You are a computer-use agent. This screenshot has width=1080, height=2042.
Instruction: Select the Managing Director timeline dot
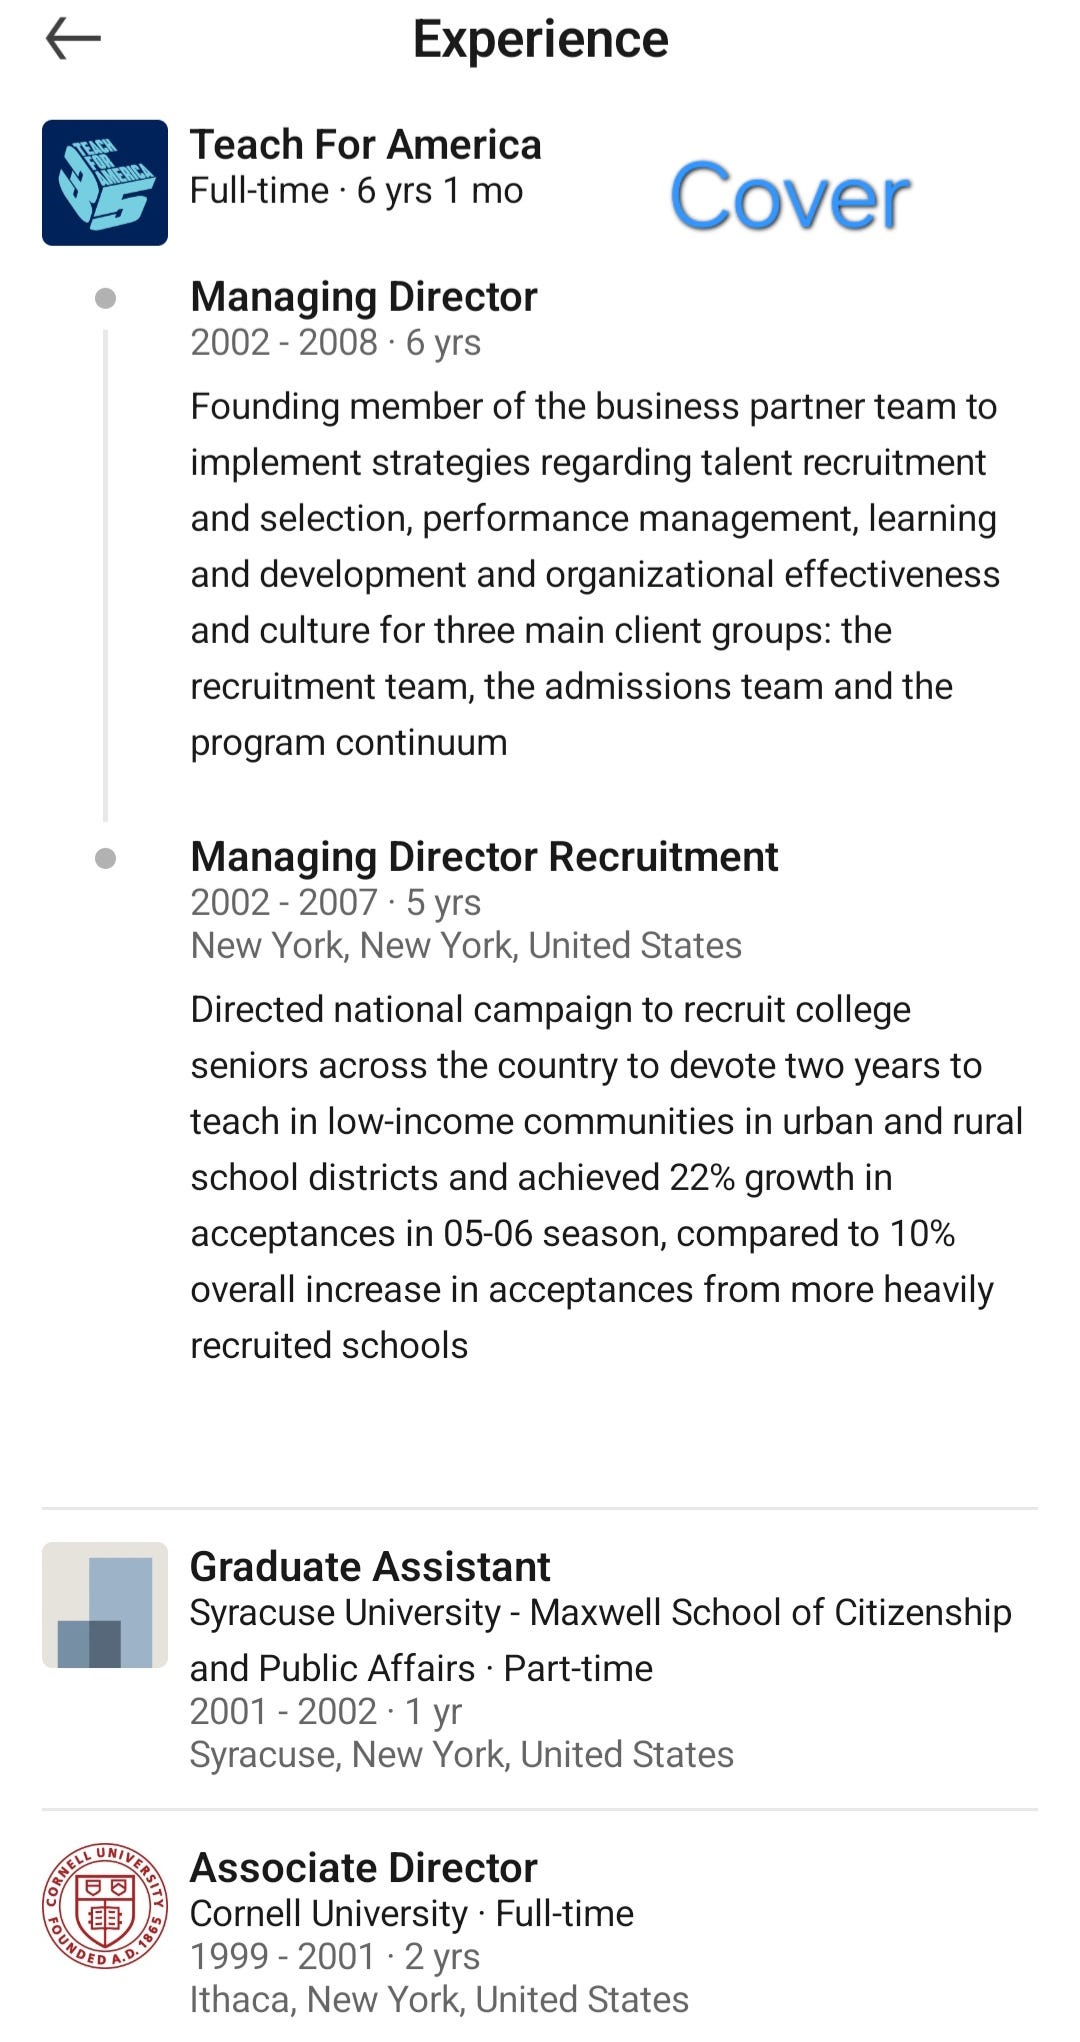click(x=105, y=298)
